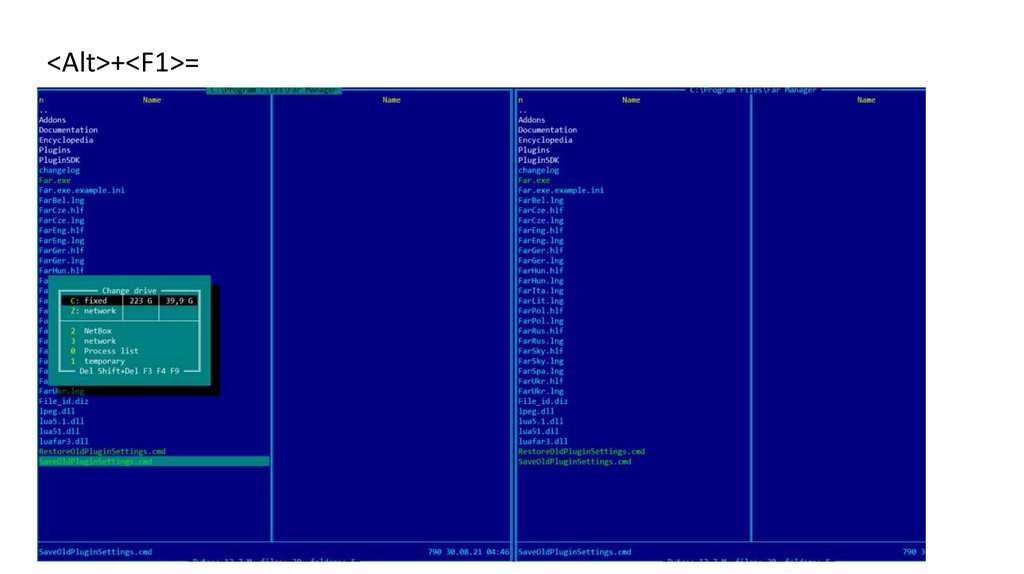Viewport: 1024px width, 574px height.
Task: Select Encyclopedia folder in left panel
Action: pyautogui.click(x=66, y=140)
